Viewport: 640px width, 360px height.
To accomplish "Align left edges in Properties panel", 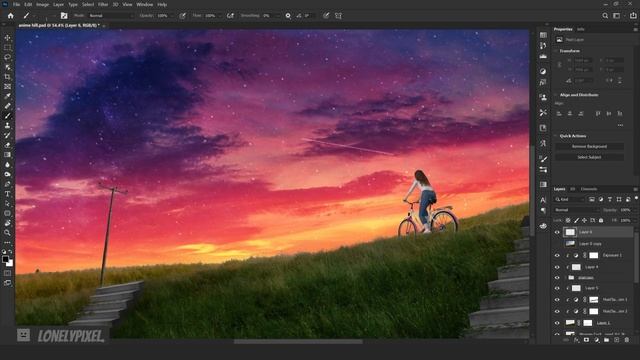I will pos(559,113).
